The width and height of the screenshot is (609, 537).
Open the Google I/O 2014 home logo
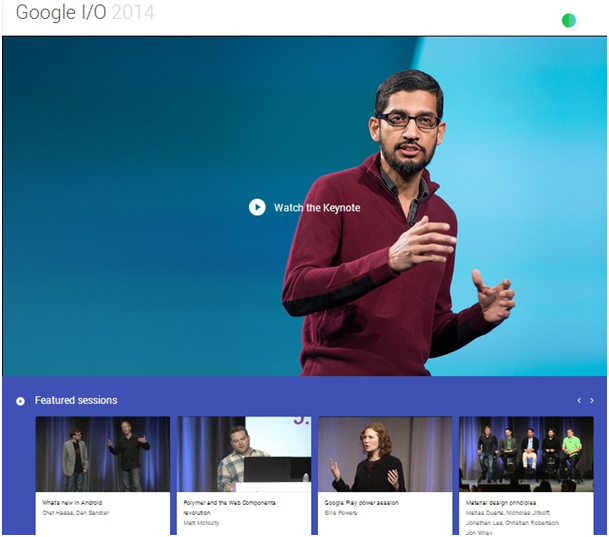click(85, 12)
